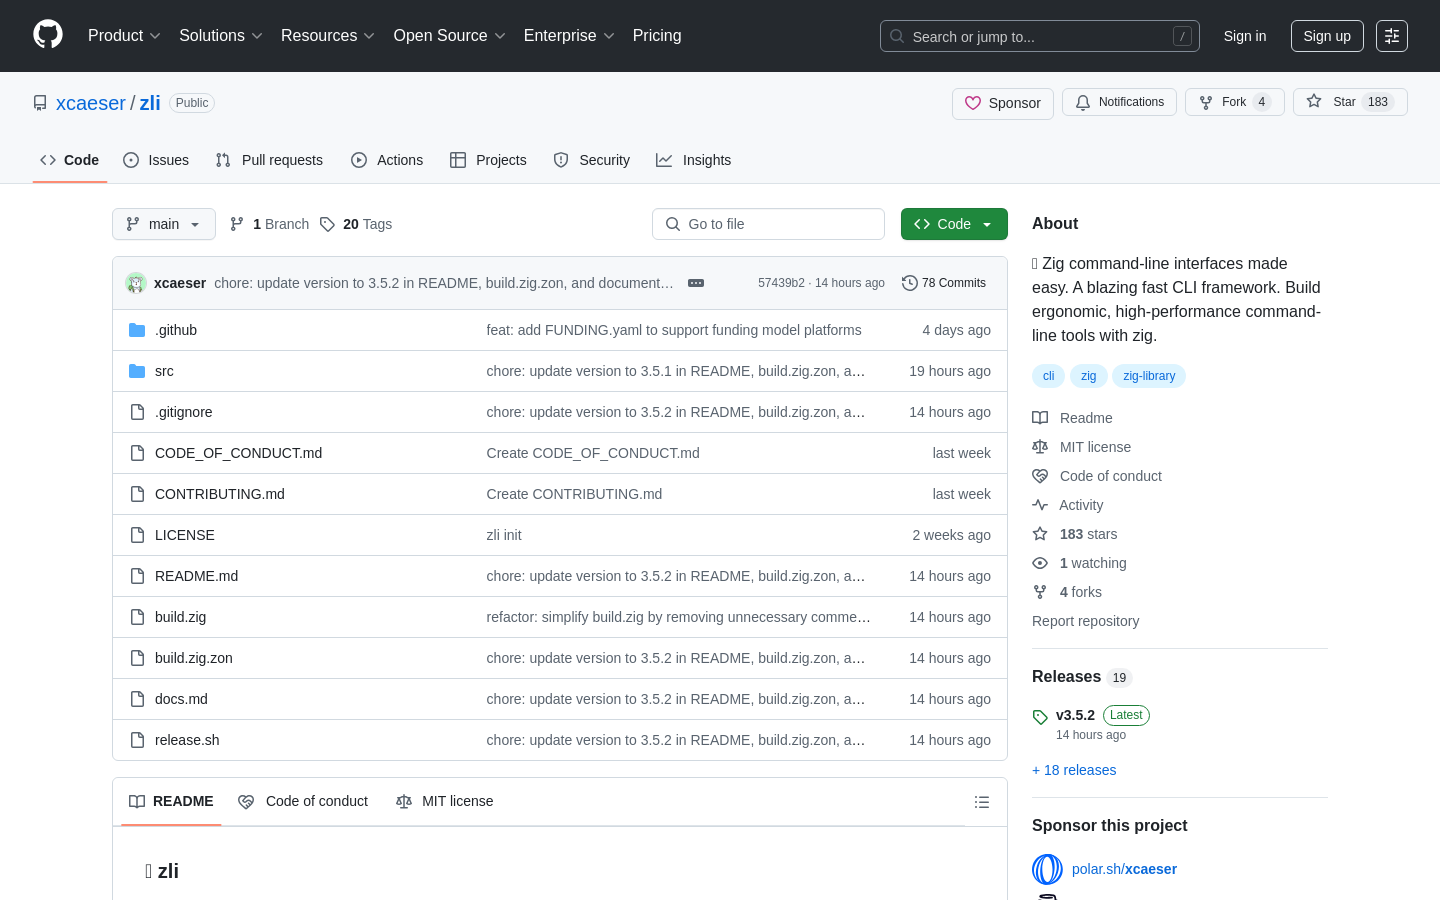Open the Notifications button
This screenshot has width=1440, height=900.
tap(1119, 102)
